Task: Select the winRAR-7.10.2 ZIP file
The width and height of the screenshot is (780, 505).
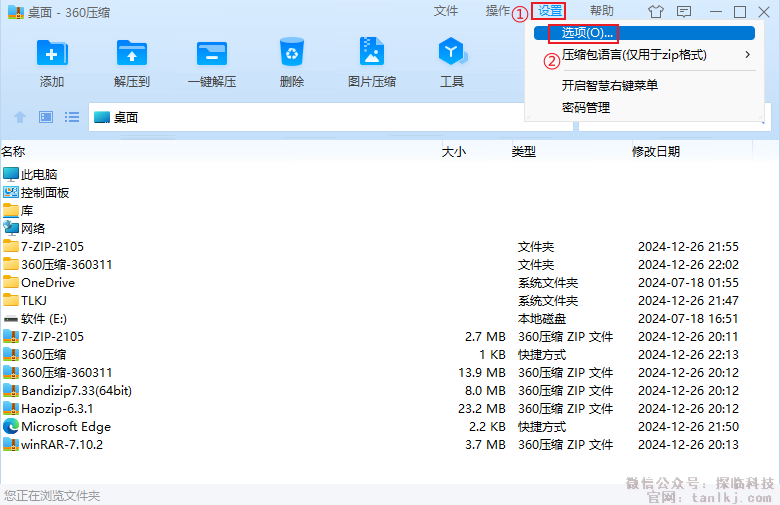Action: pos(62,445)
